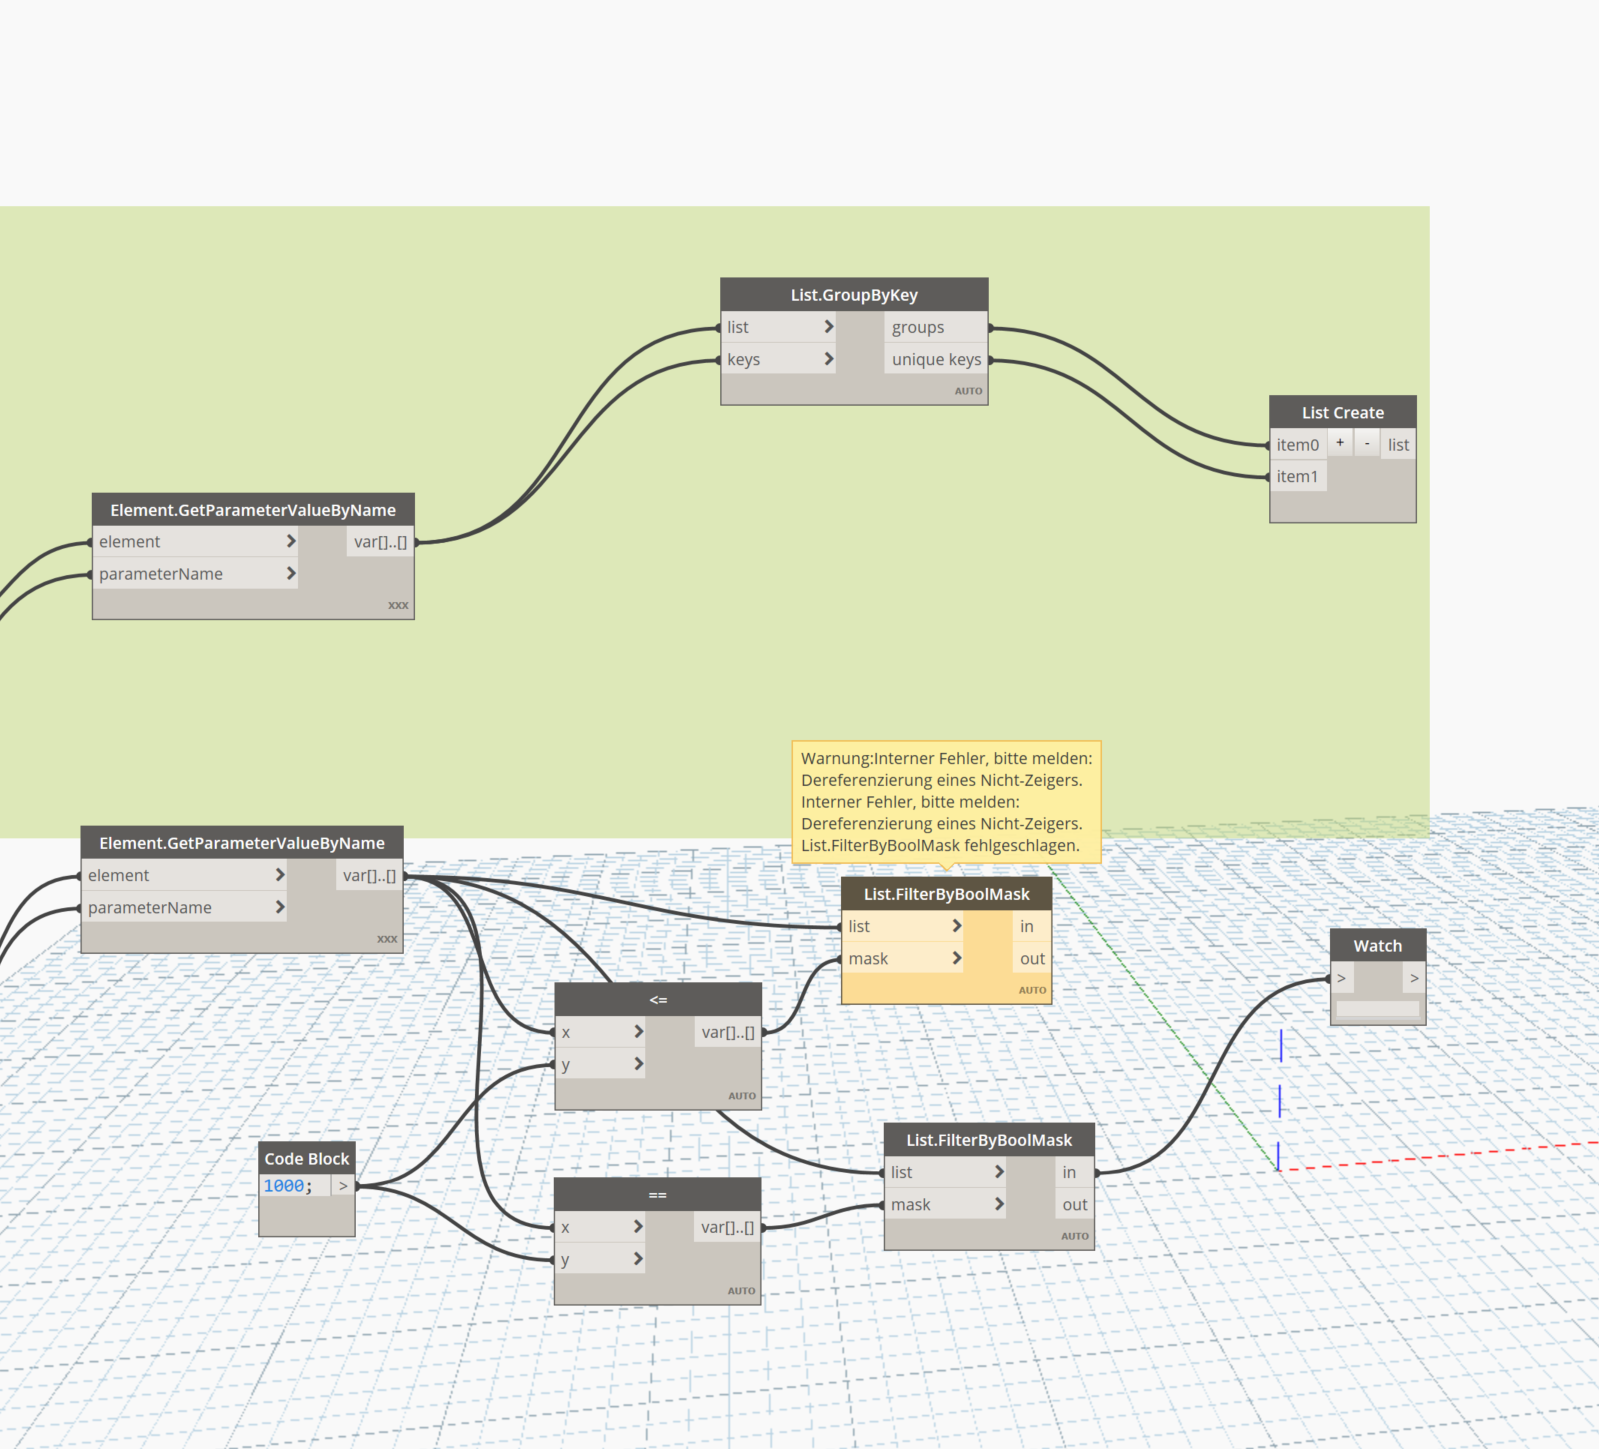Click the upper Element.GetParameterValueByName title

tap(253, 510)
